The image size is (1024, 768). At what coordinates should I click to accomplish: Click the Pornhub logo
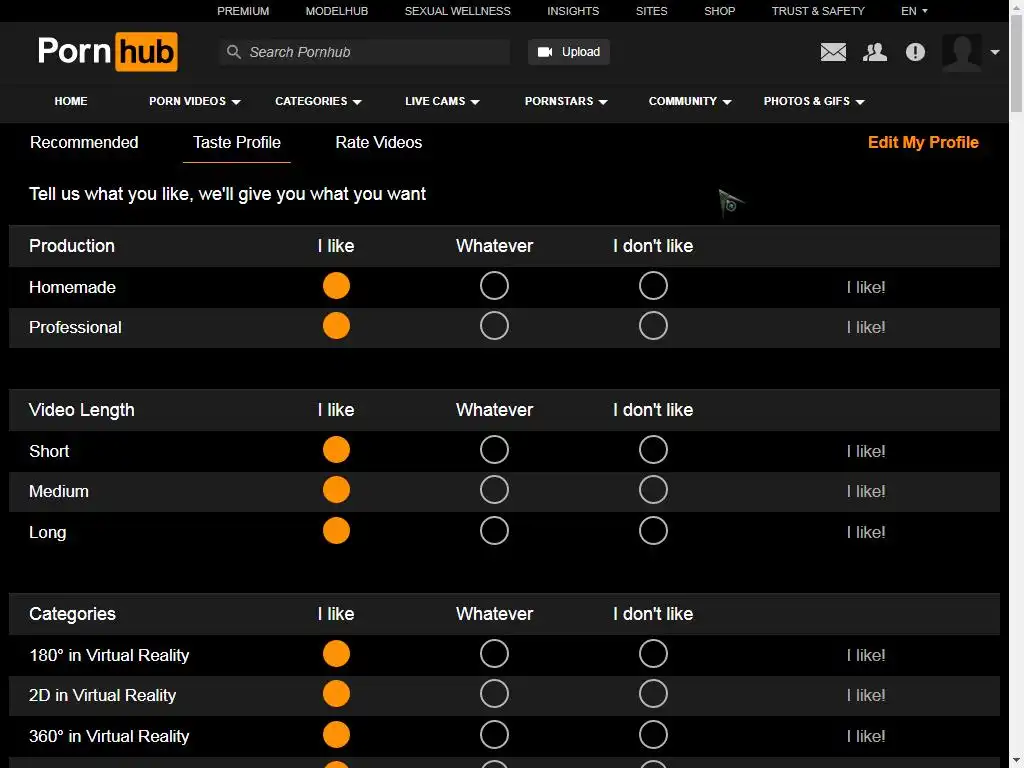pyautogui.click(x=108, y=51)
